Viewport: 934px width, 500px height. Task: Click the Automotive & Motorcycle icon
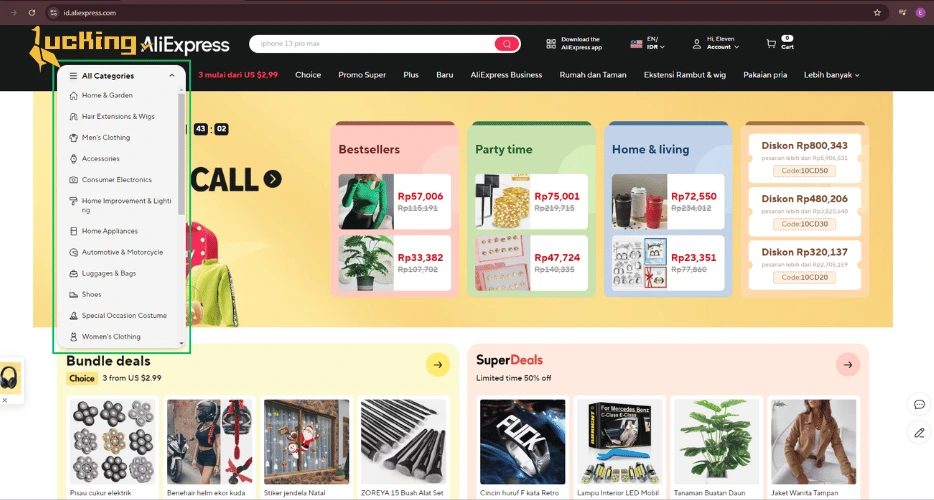point(73,252)
